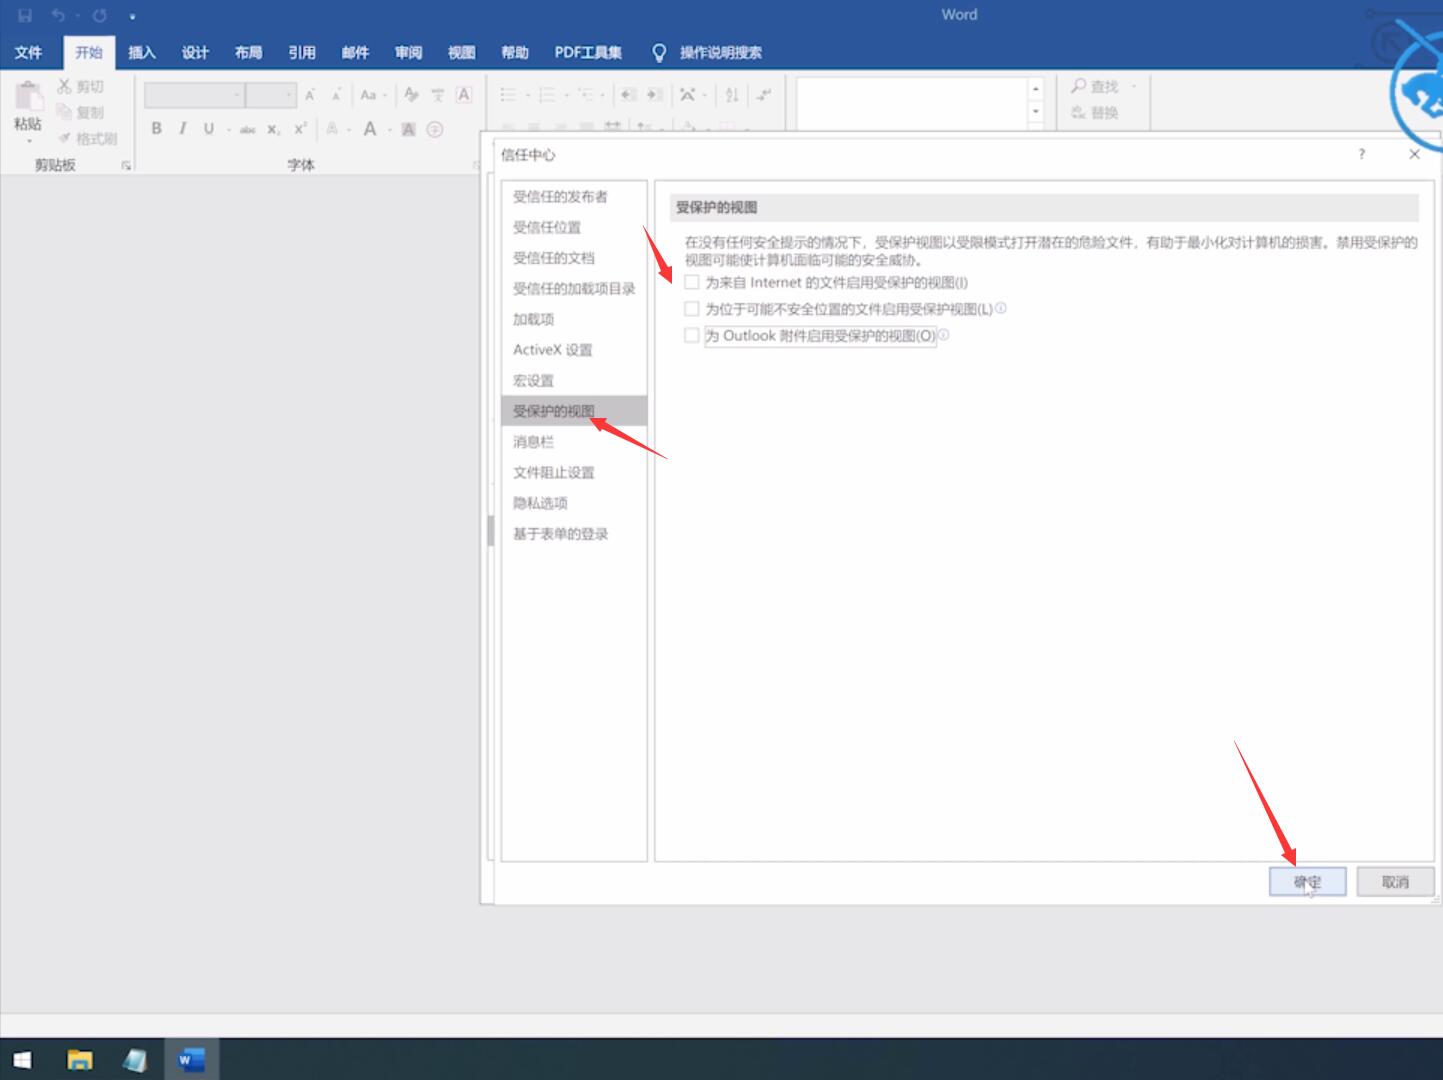The height and width of the screenshot is (1080, 1443).
Task: Switch to the 引用 (References) tab
Action: (302, 52)
